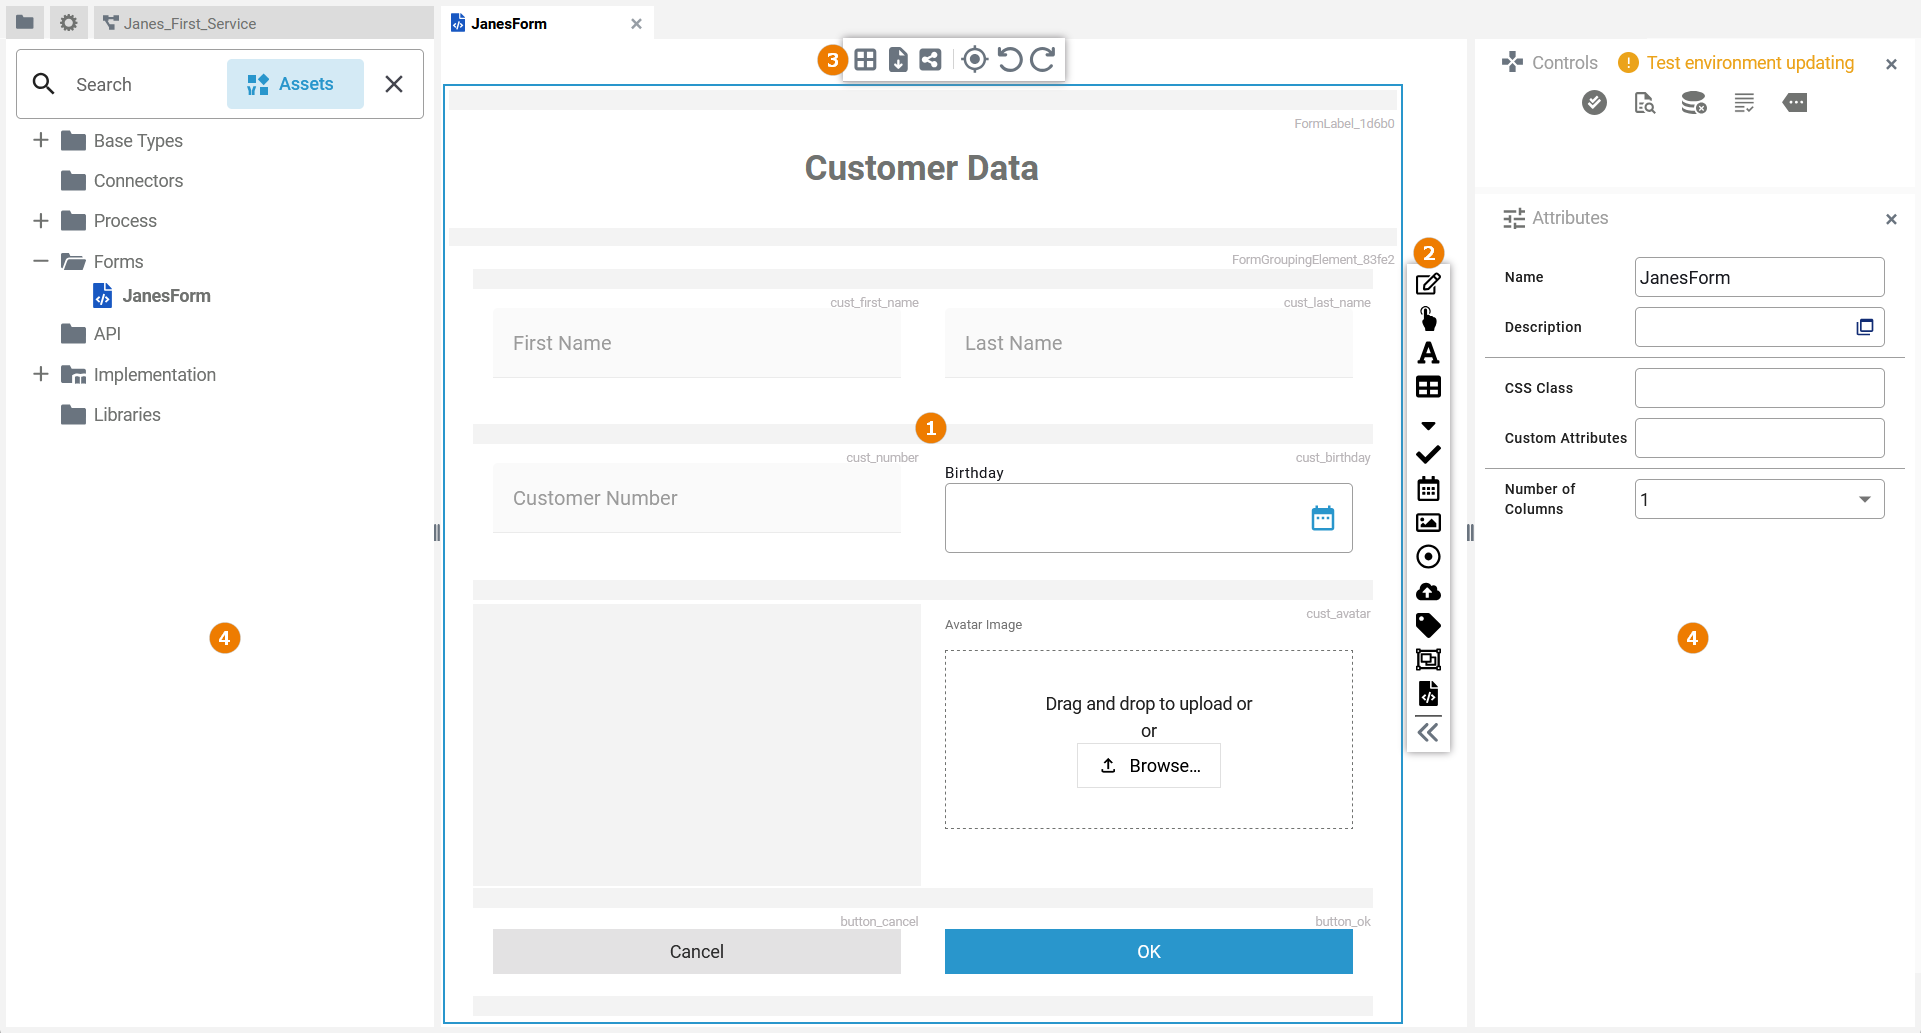Collapse the Forms folder
The image size is (1921, 1033).
41,261
